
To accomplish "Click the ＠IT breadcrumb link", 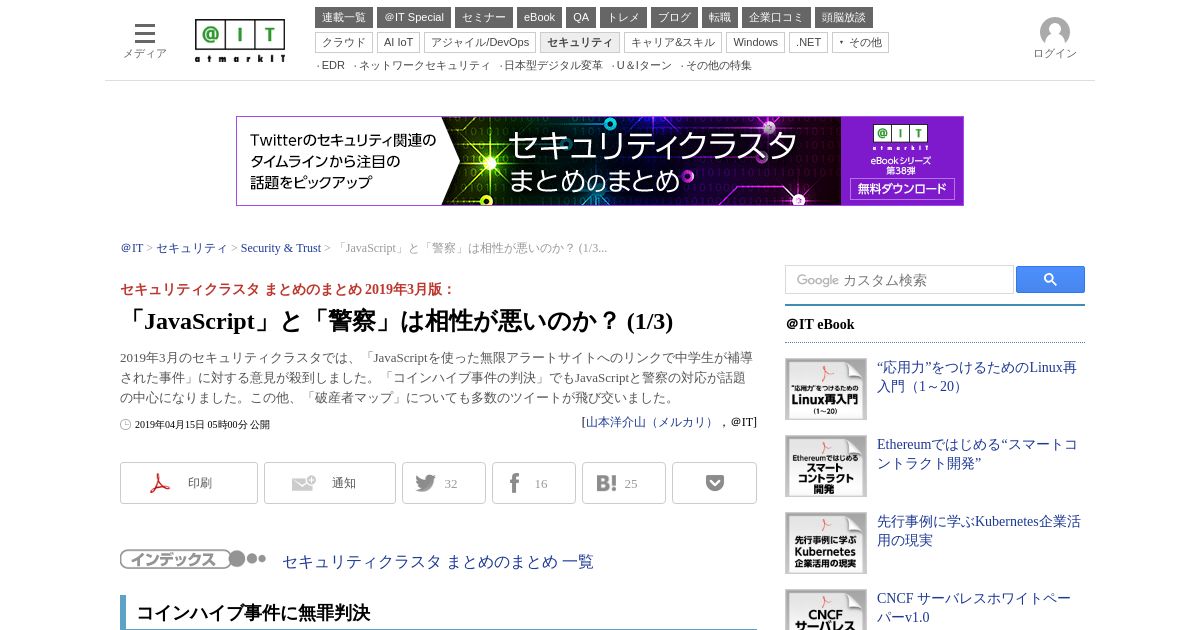I will [x=132, y=248].
